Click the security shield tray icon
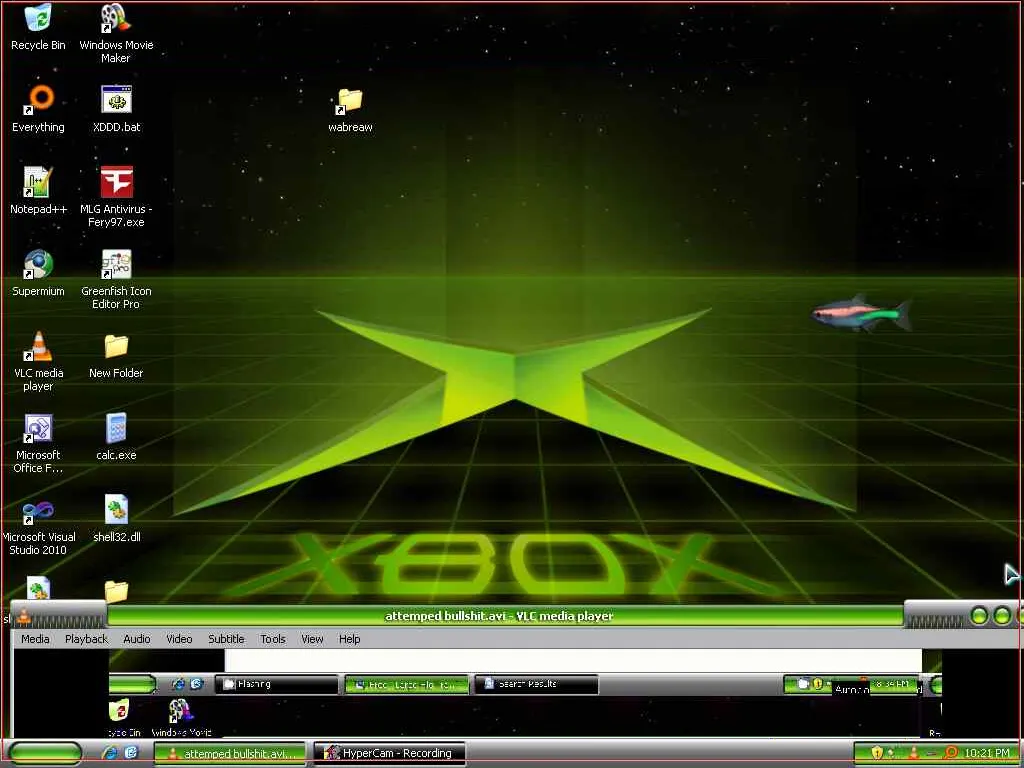 coord(877,753)
